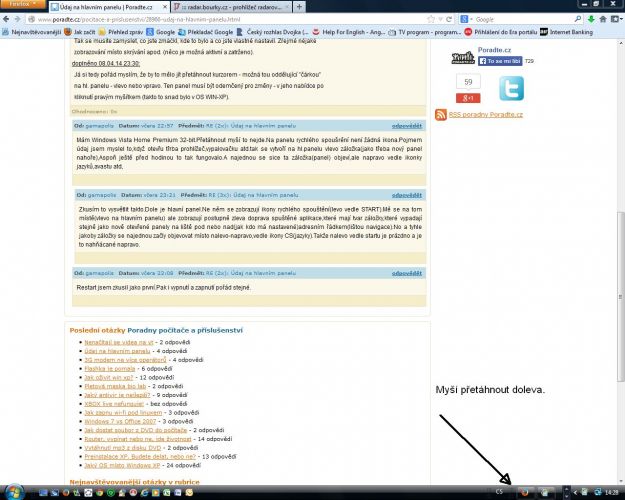The width and height of the screenshot is (625, 500).
Task: Open the 'Přihlášení do Era portálu' bookmark
Action: coord(501,32)
